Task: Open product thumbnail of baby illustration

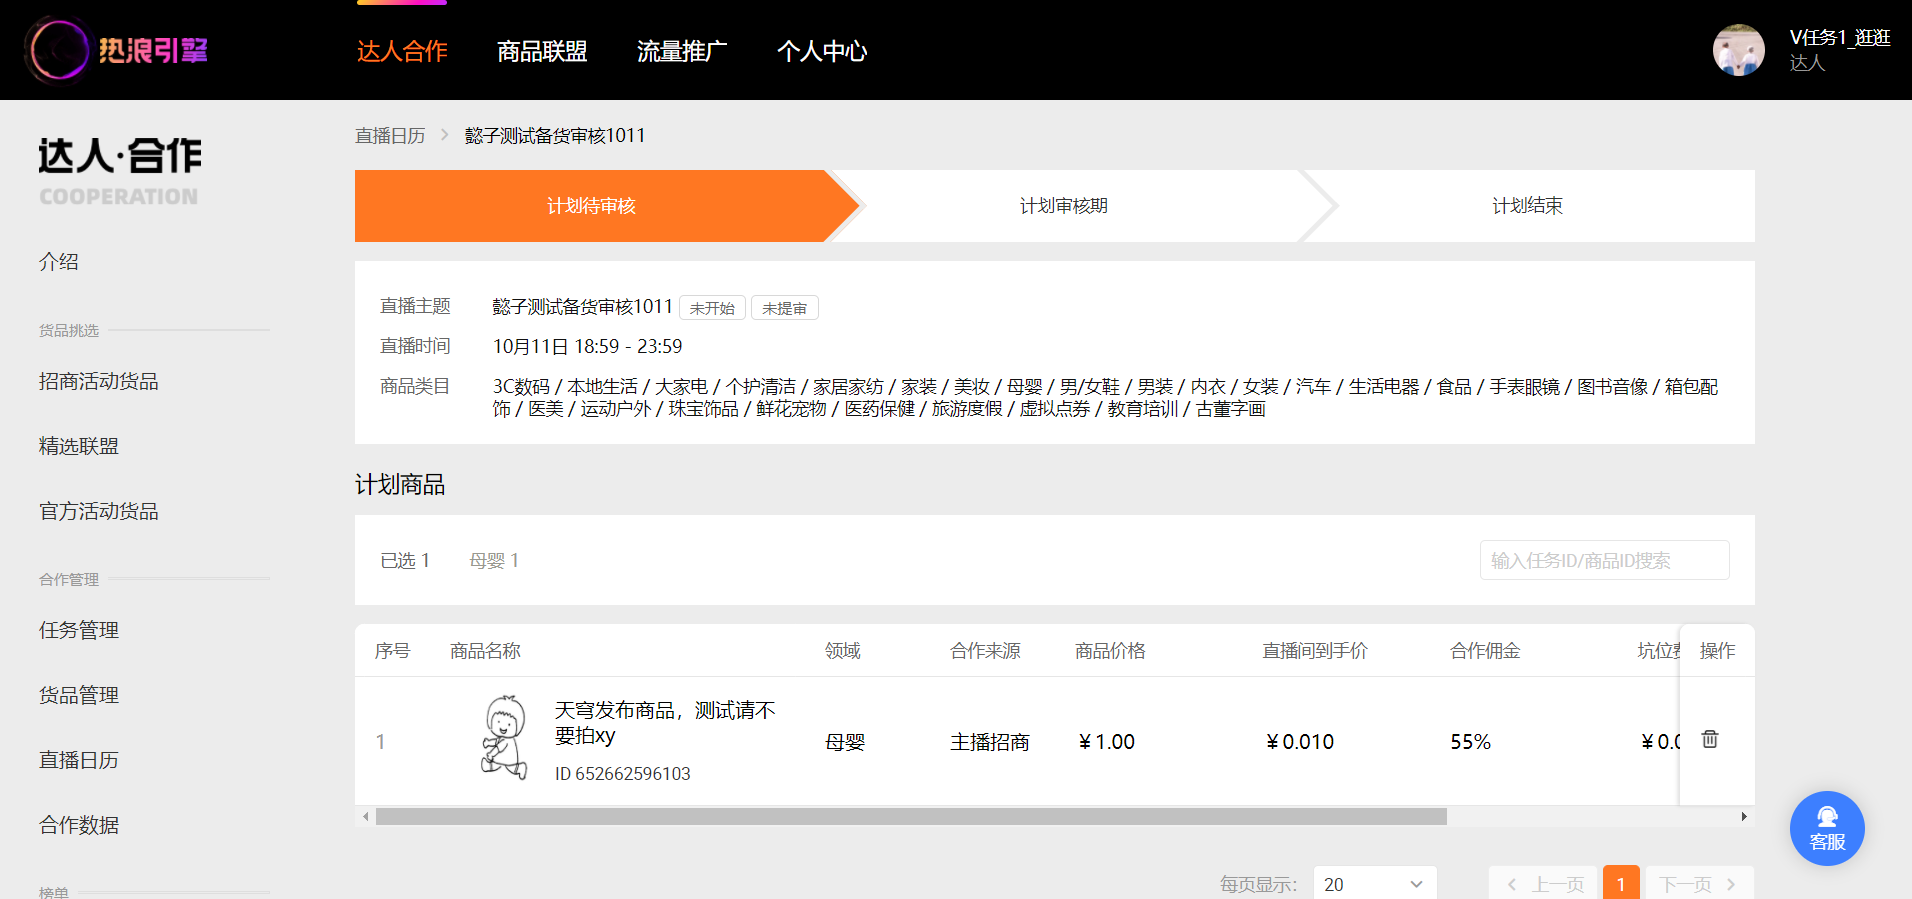Action: [504, 738]
